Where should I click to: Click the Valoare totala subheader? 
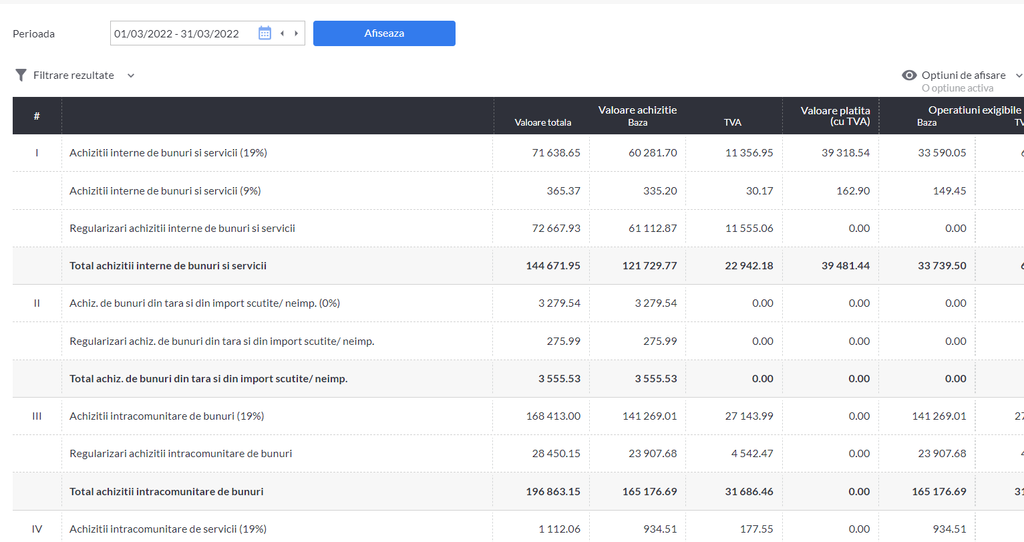click(543, 123)
